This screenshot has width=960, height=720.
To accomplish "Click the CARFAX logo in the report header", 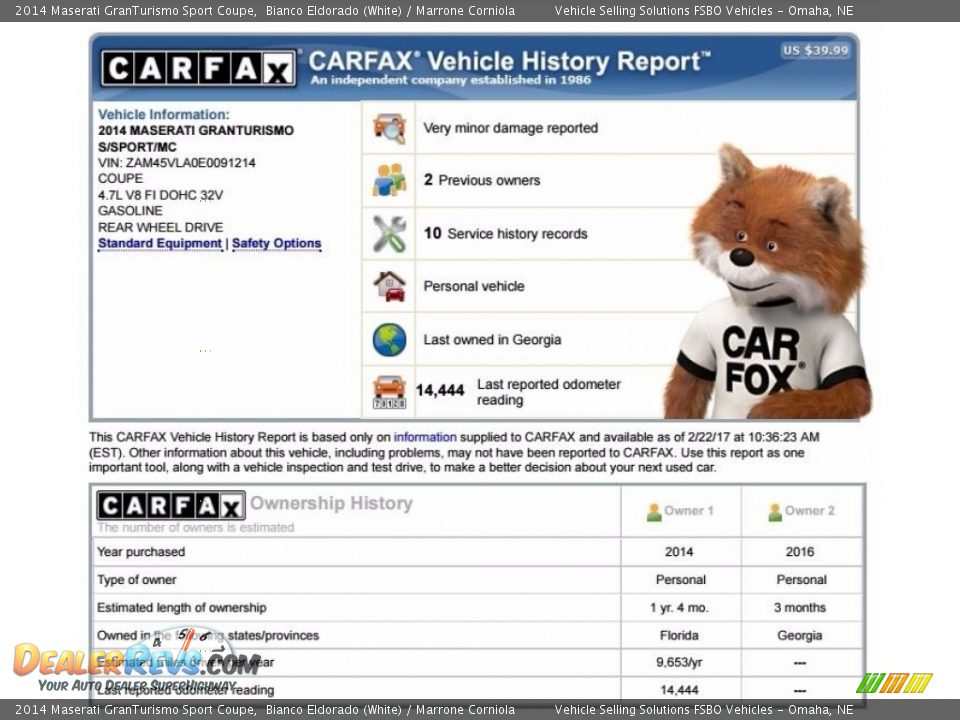I will [x=199, y=68].
